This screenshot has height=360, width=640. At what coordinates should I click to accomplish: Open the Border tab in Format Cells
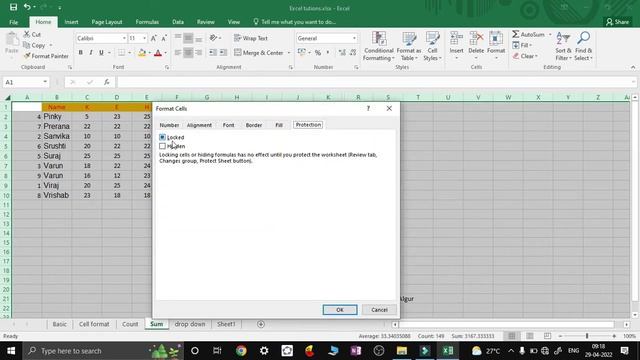[x=253, y=125]
